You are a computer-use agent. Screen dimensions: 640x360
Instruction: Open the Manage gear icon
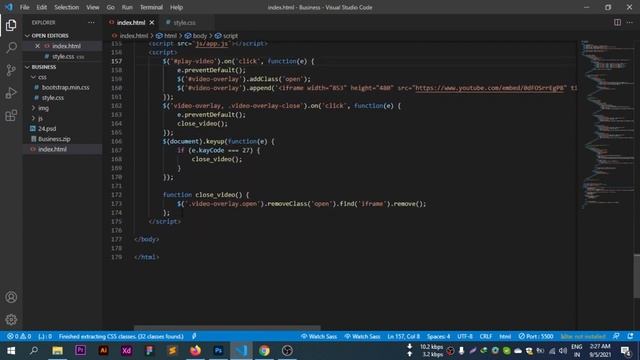11,320
